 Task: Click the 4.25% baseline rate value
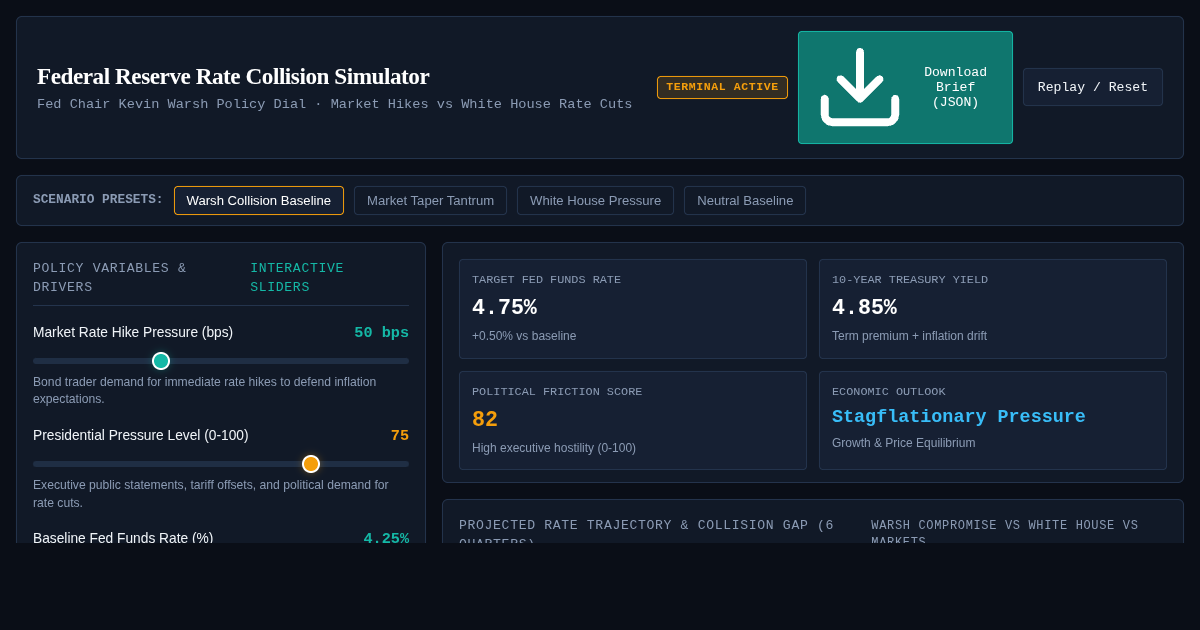[386, 538]
